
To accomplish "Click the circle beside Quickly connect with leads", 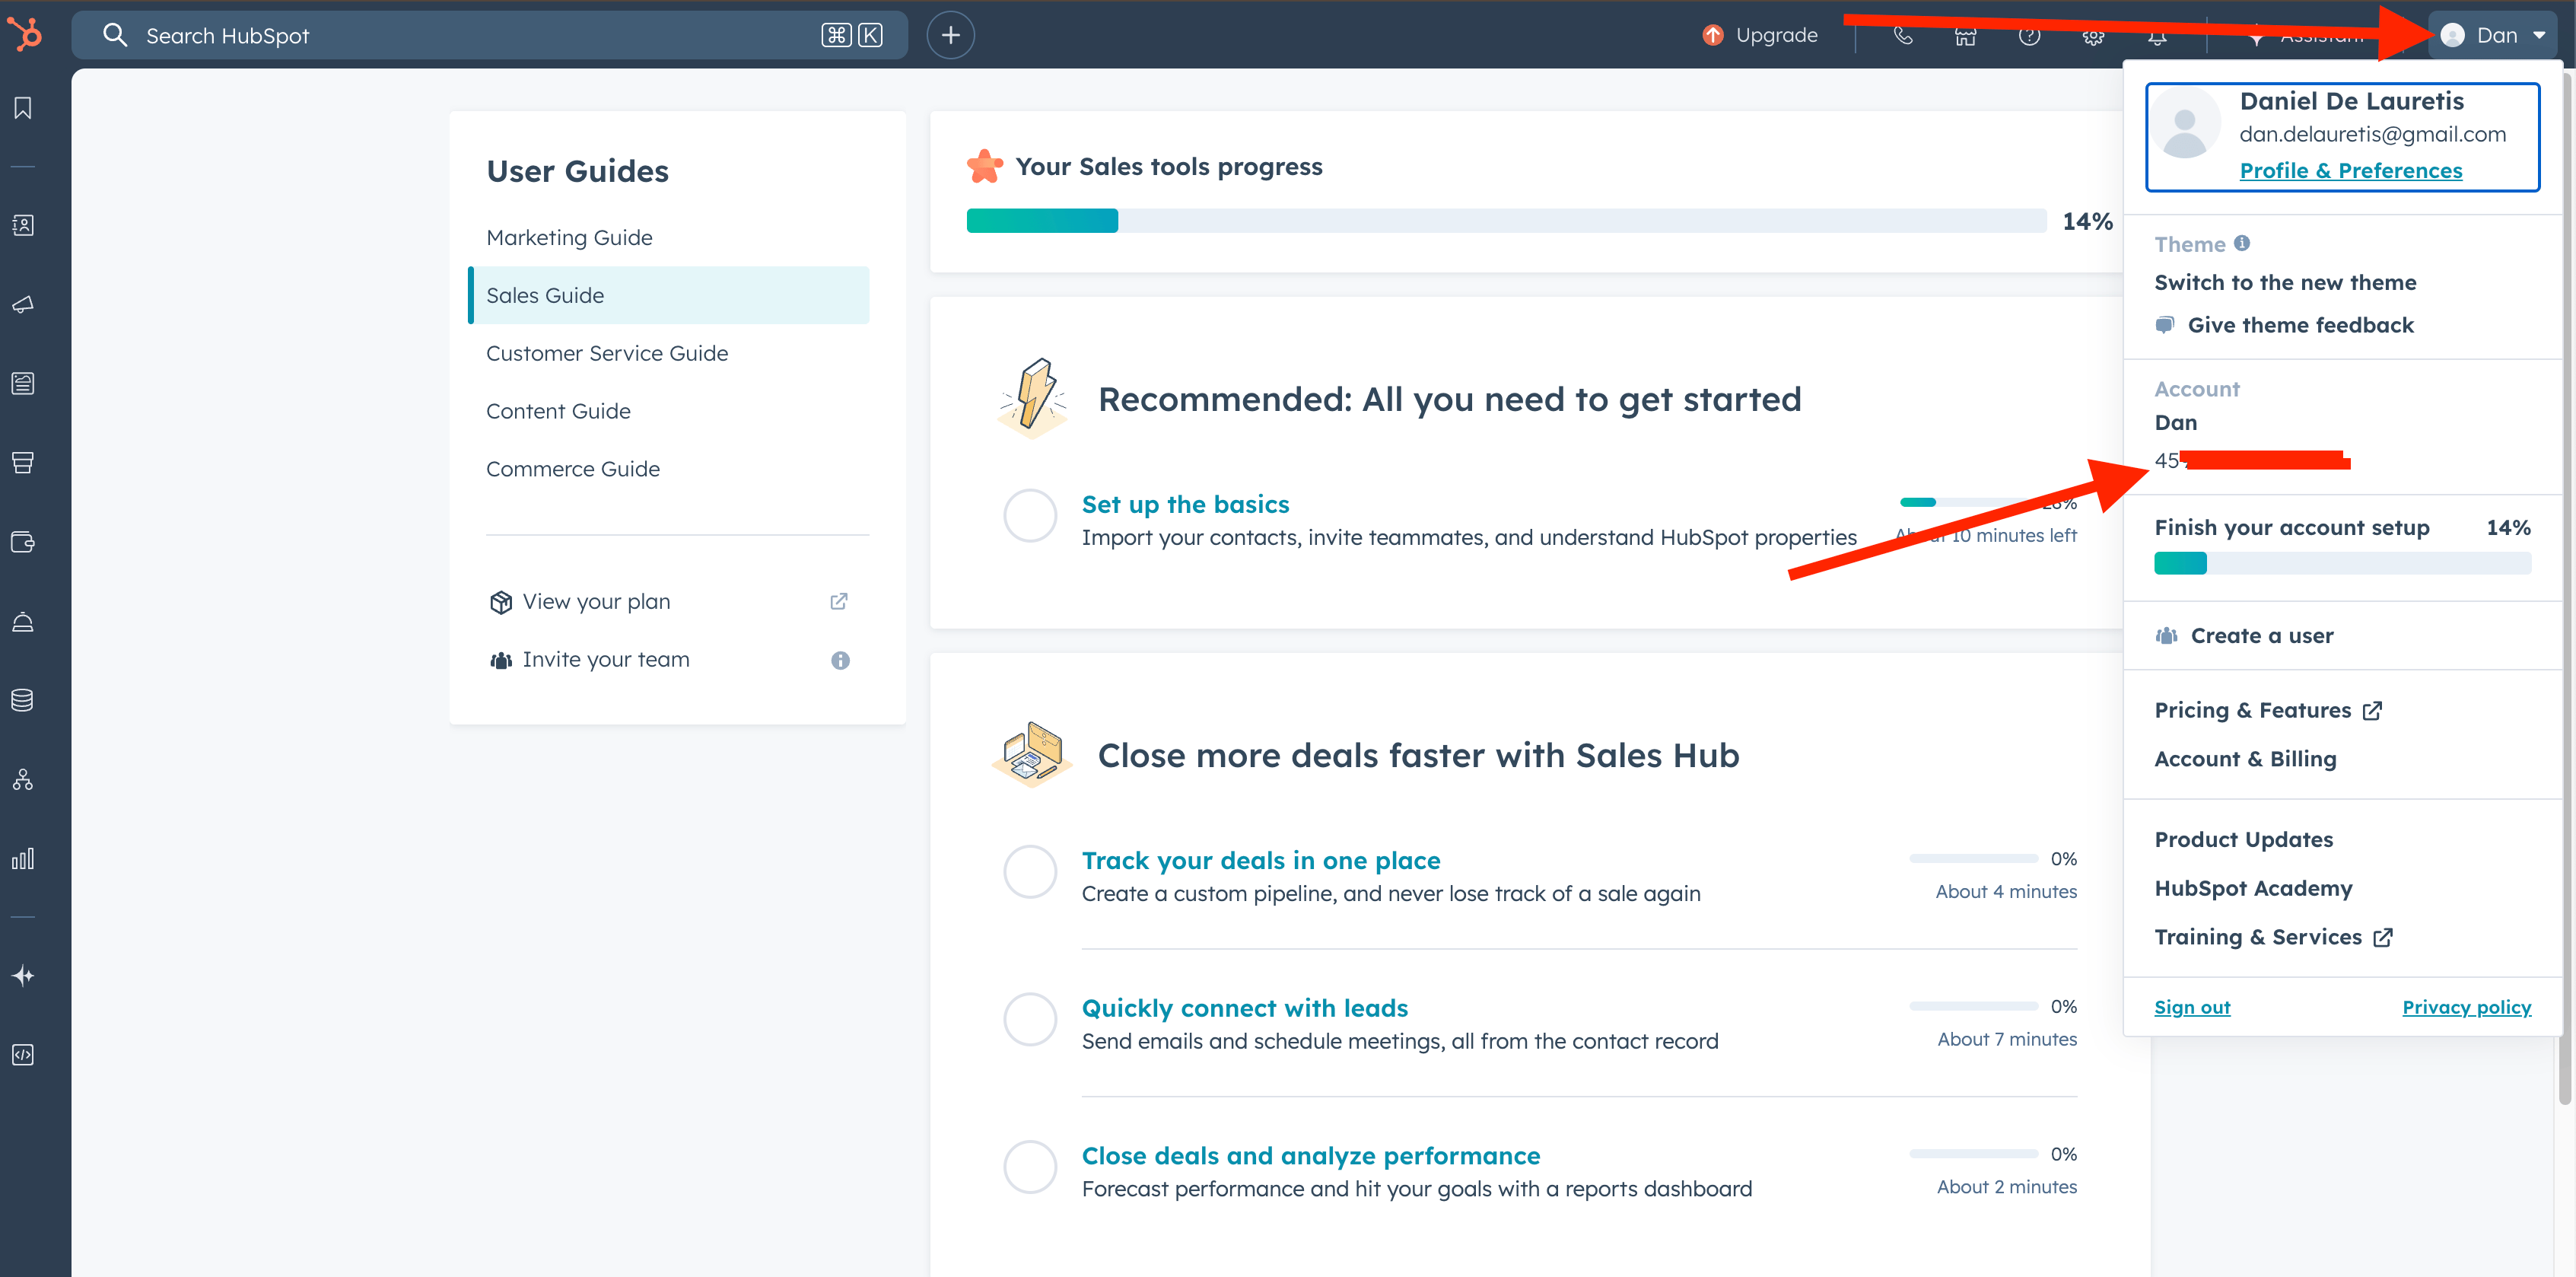I will [x=1030, y=1019].
